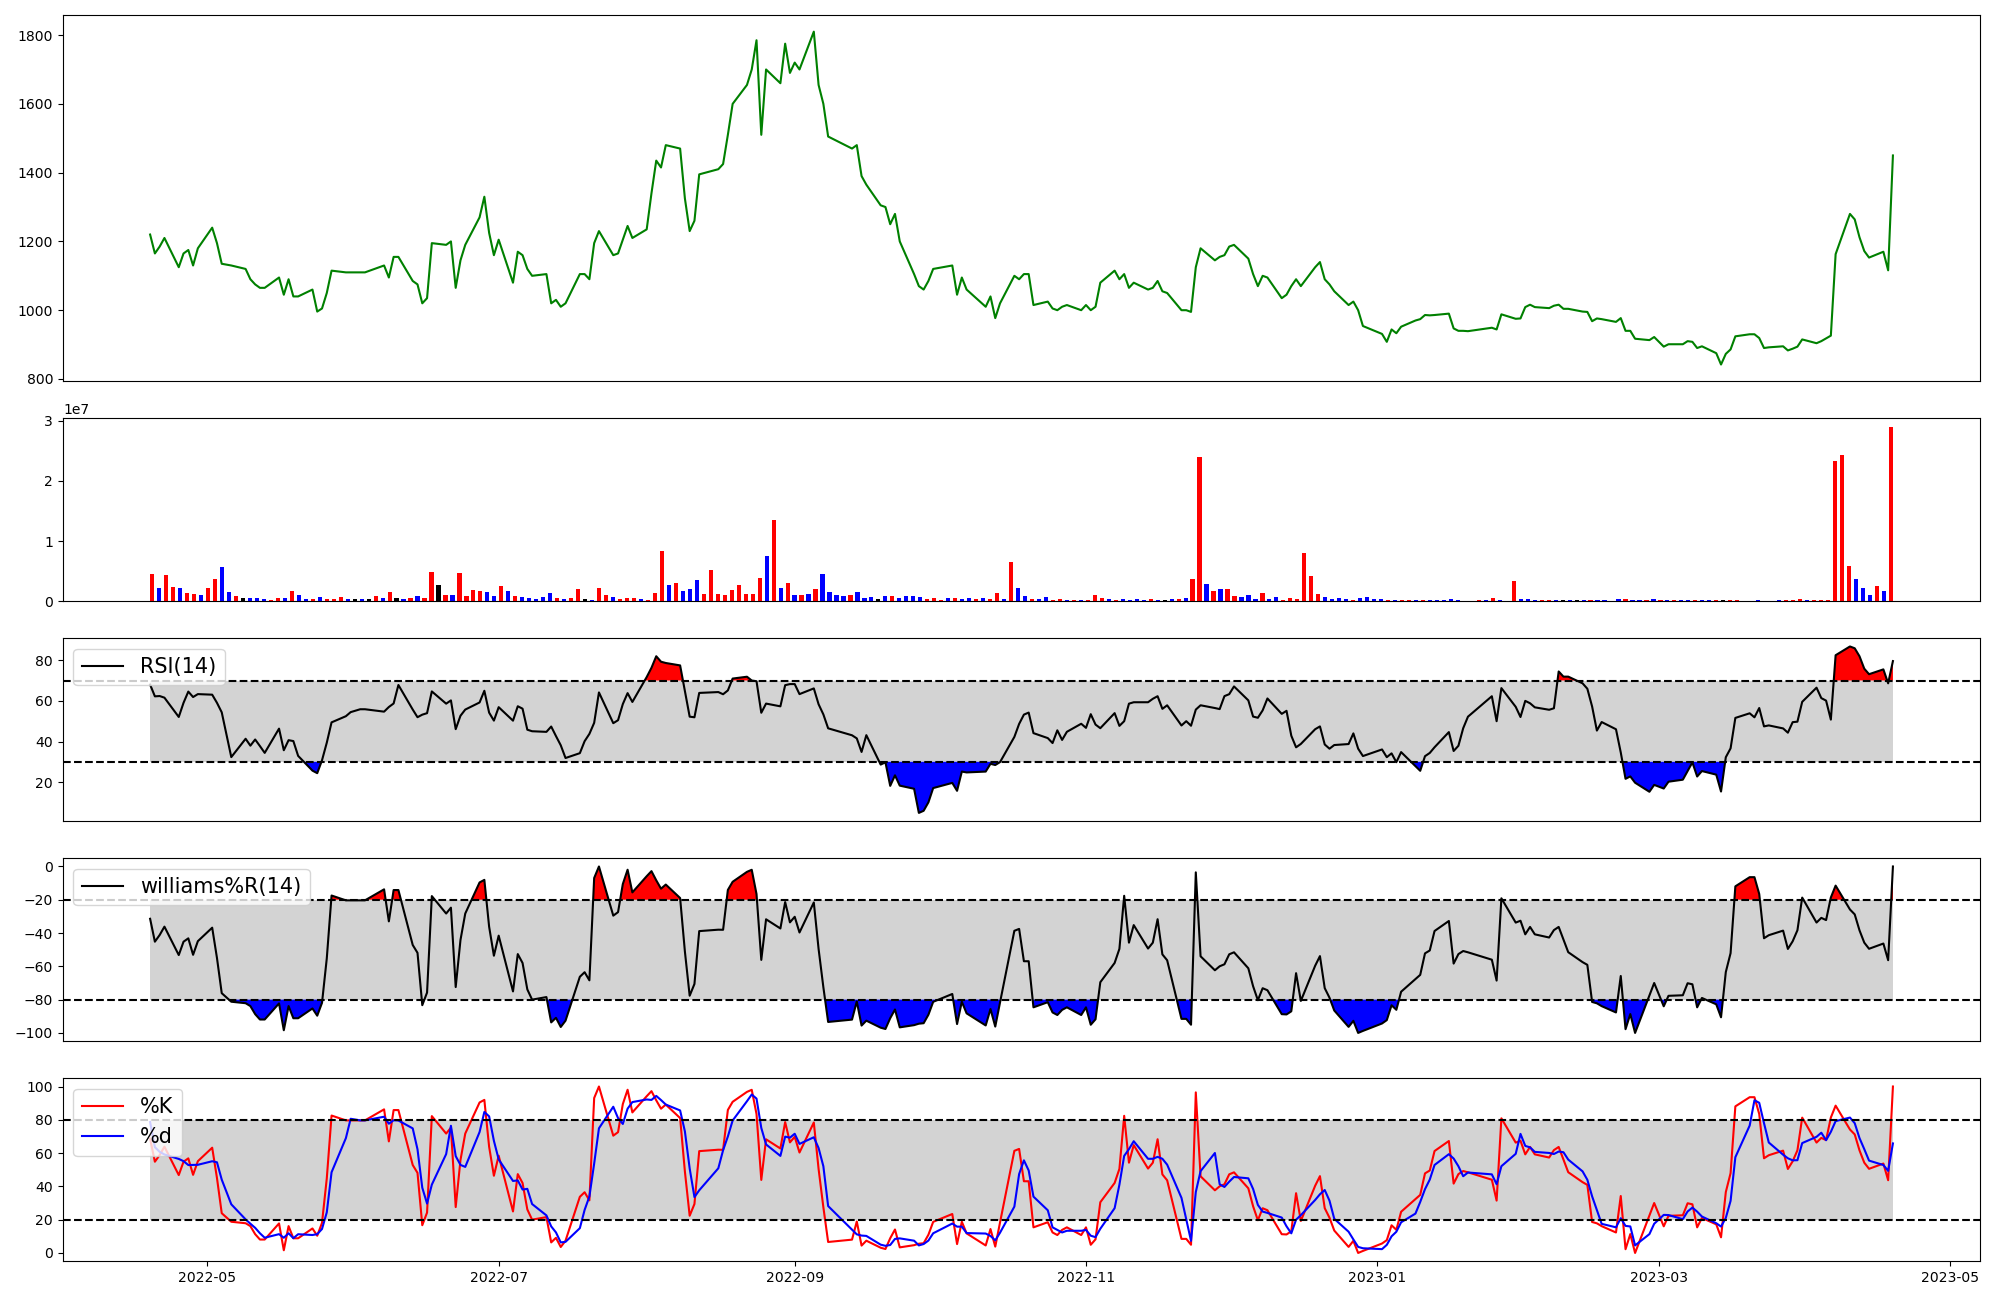Click the williams%R(14) legend label
Viewport: 2000px width, 1300px height.
tap(220, 886)
